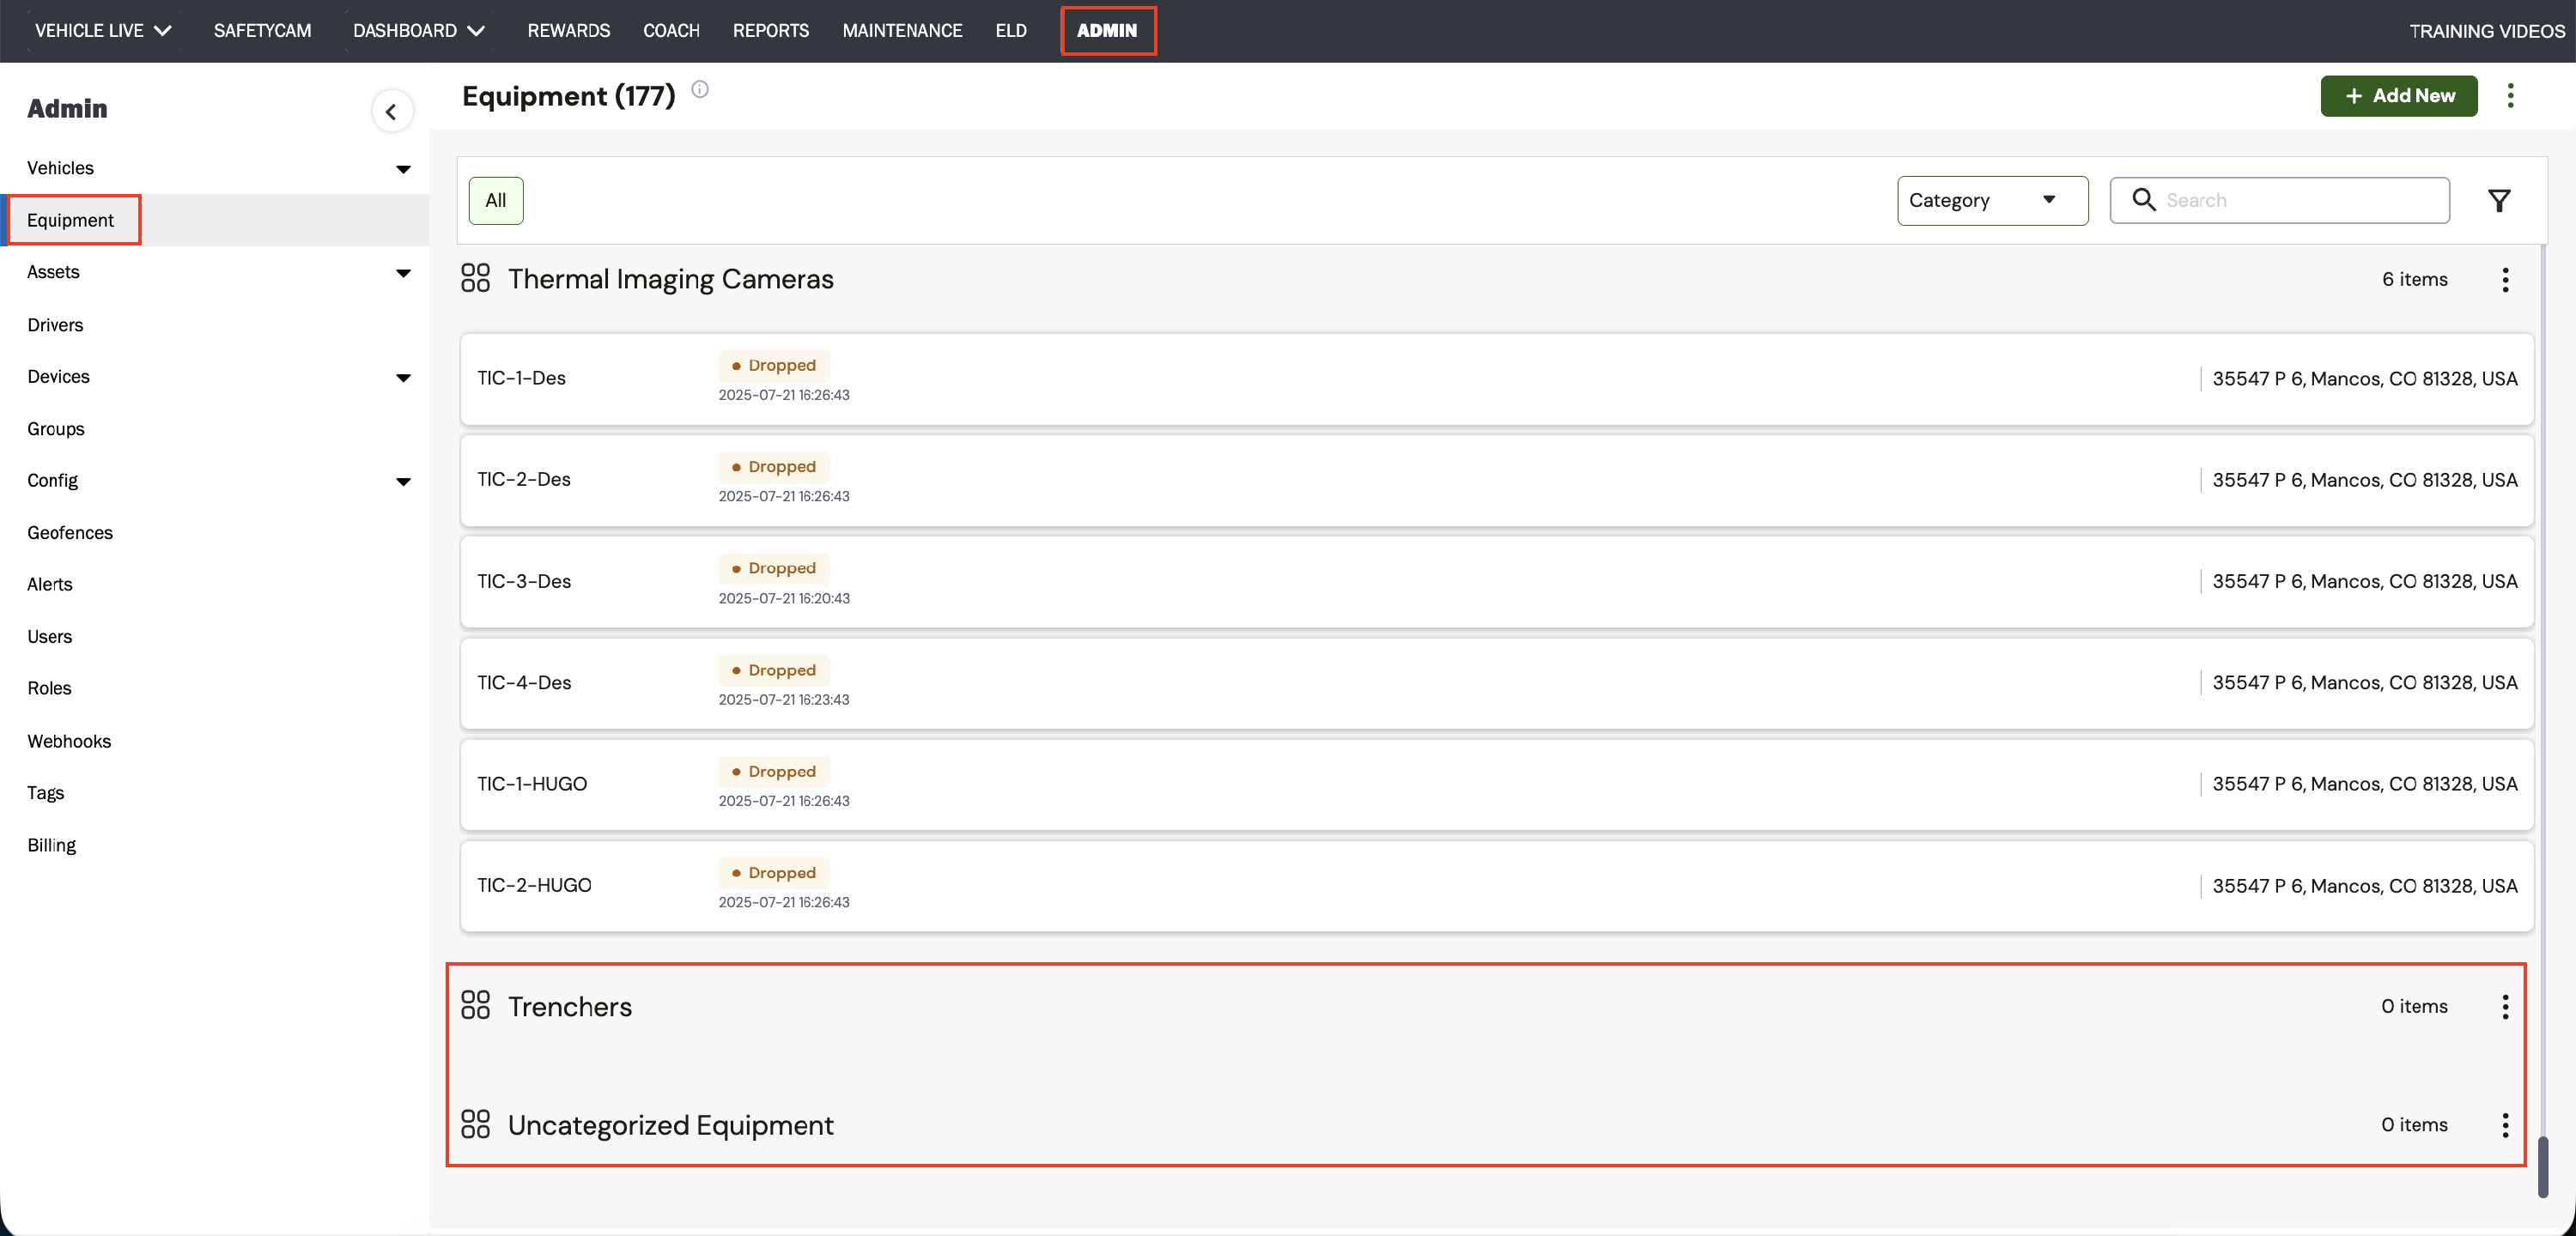Toggle the All filter chip
This screenshot has width=2576, height=1236.
coord(495,201)
